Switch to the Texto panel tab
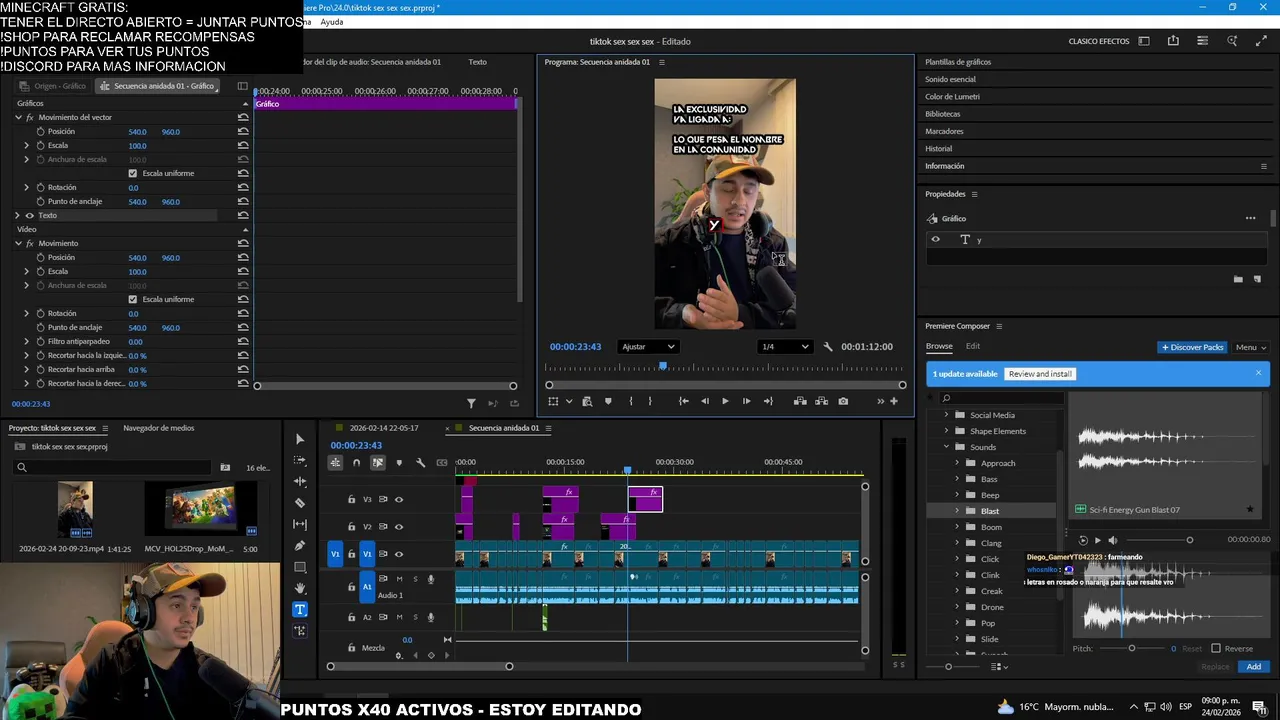The height and width of the screenshot is (720, 1280). click(478, 62)
